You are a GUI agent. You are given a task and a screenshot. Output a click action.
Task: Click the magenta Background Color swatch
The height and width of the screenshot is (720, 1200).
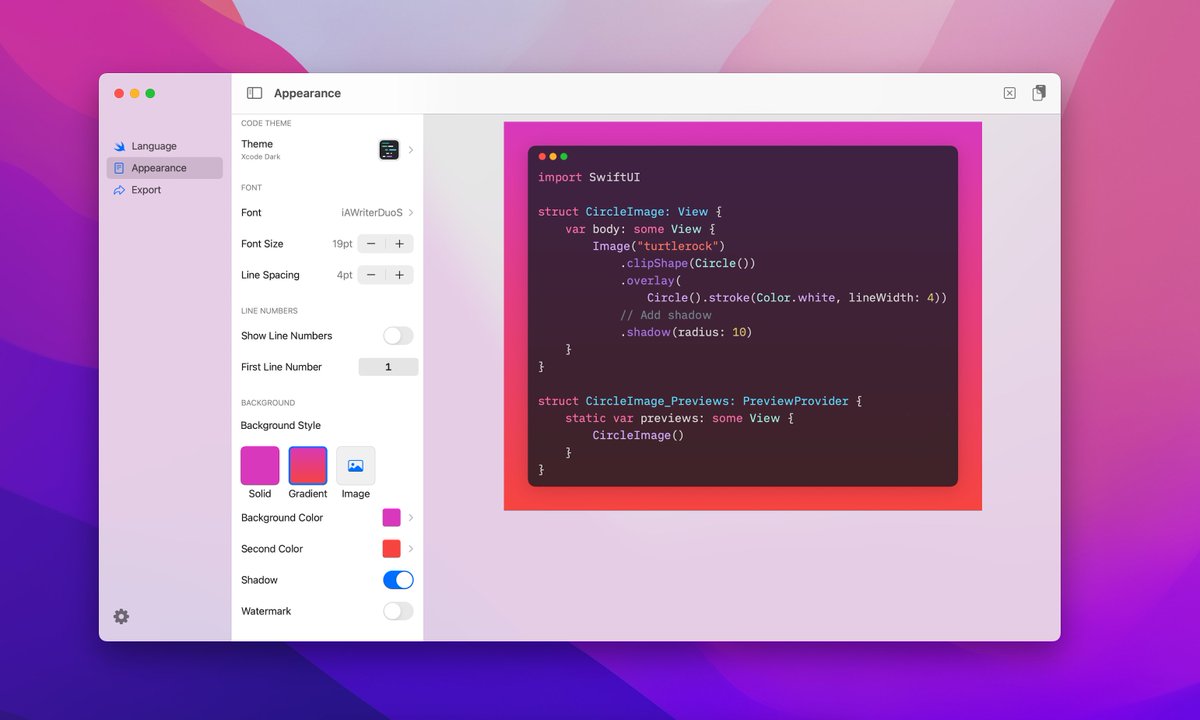[x=392, y=518]
